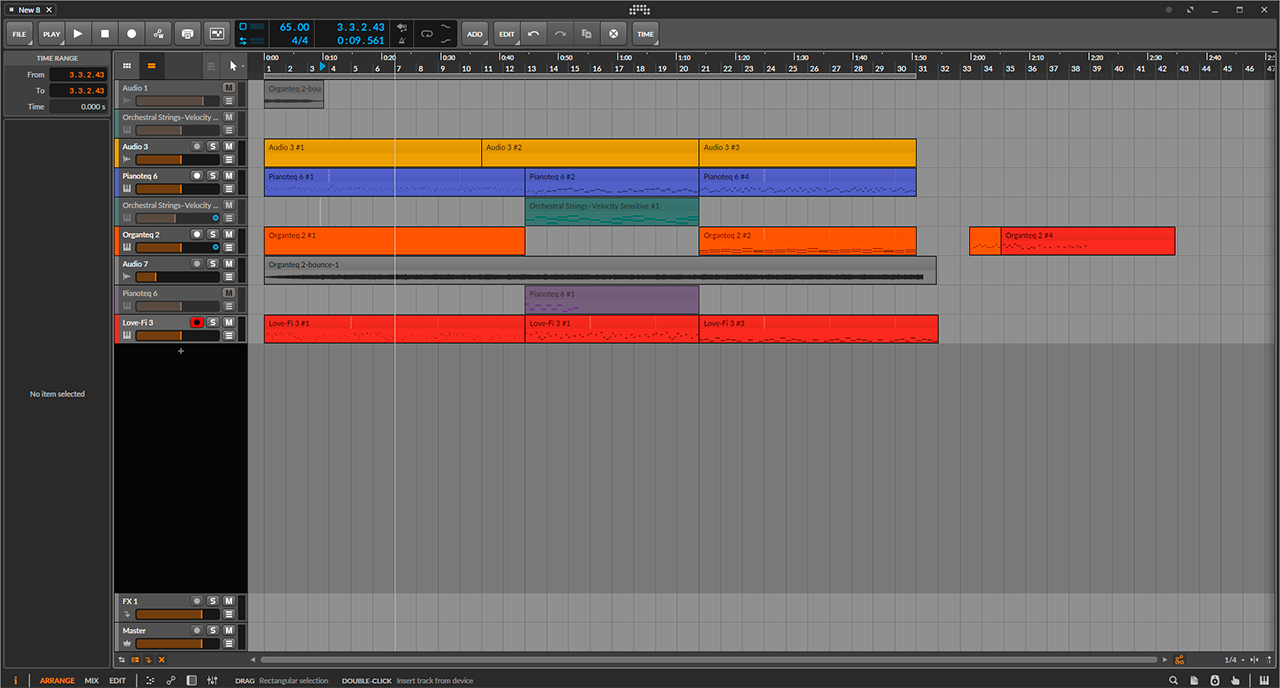Screen dimensions: 1280x688
Task: Close the New 8 project tab
Action: tap(50, 9)
